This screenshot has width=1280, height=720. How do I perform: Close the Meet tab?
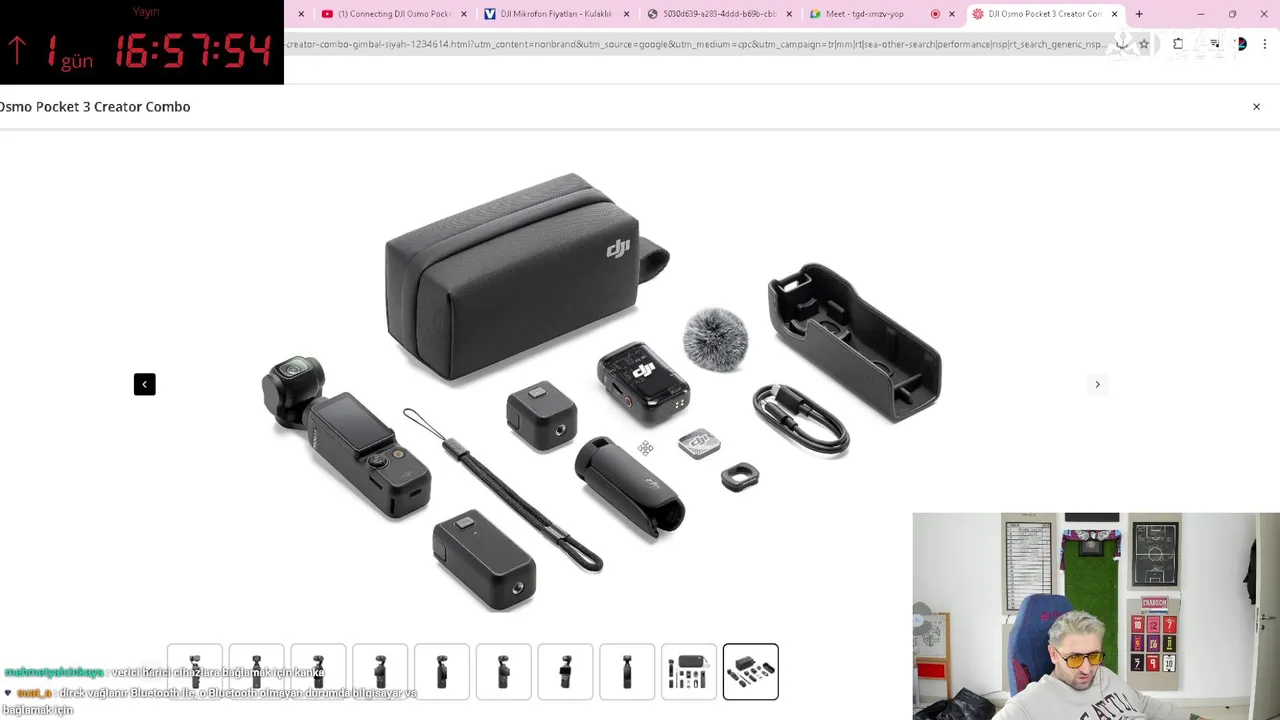[952, 14]
